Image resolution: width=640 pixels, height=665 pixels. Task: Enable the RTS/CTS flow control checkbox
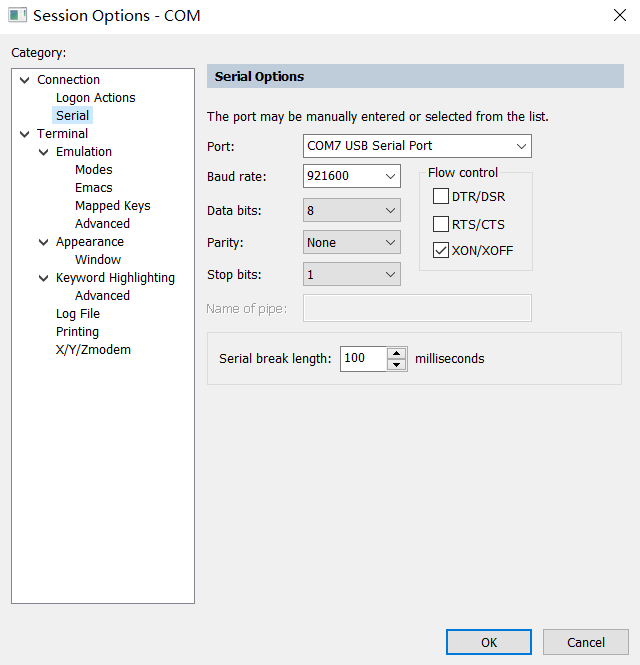pyautogui.click(x=441, y=224)
